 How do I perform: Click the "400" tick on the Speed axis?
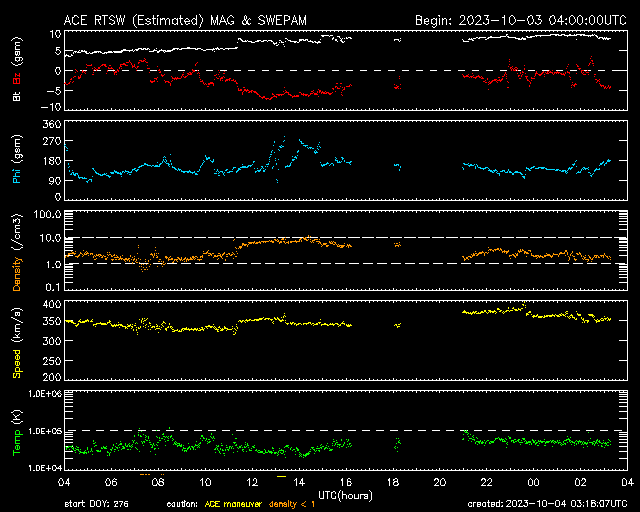[x=52, y=304]
